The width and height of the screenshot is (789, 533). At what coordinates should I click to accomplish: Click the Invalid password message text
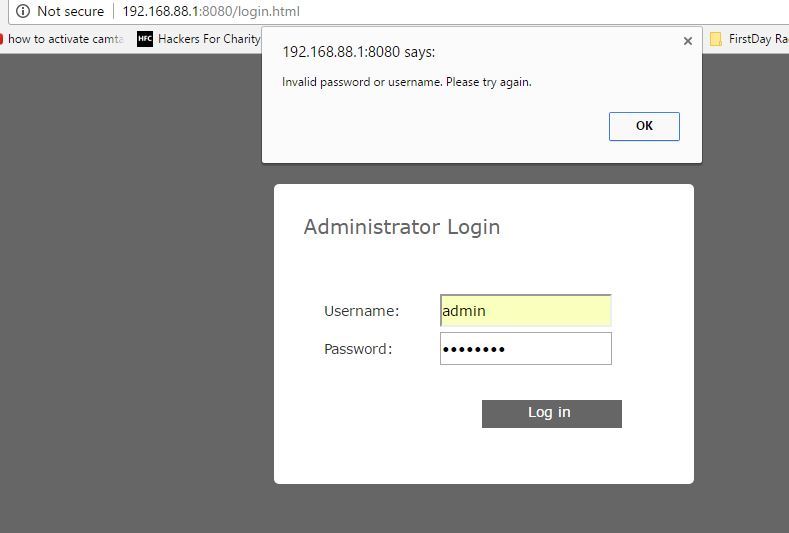click(407, 82)
